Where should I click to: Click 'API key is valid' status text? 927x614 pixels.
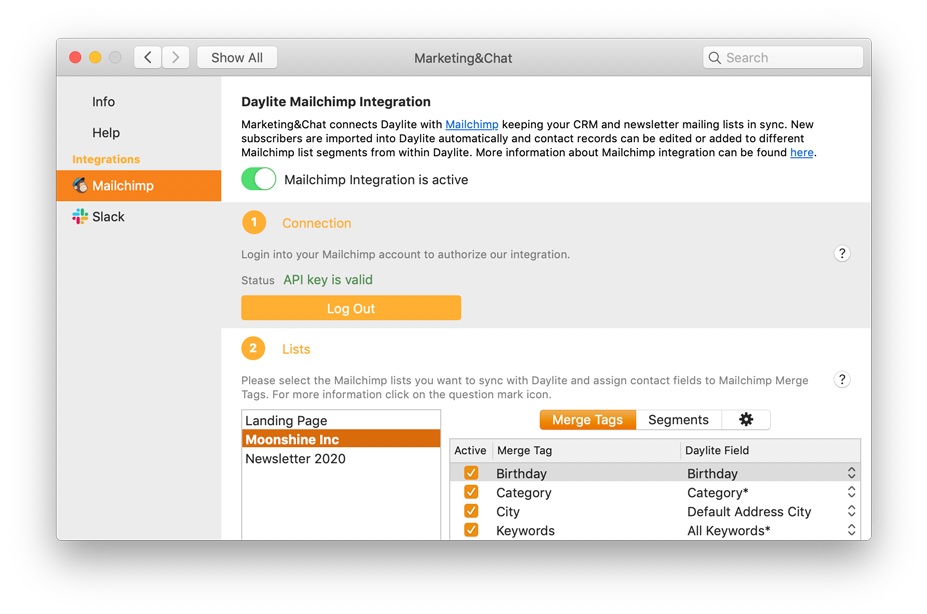click(x=328, y=280)
